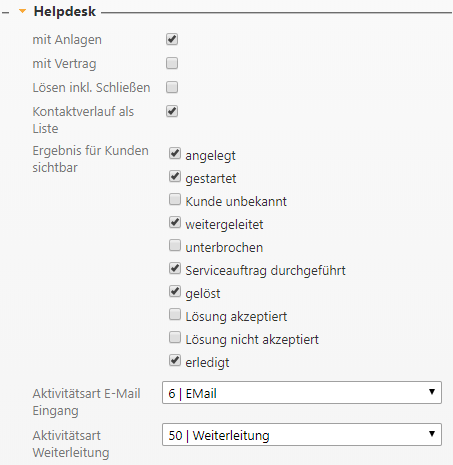Uncheck the 'angelegt' result option
Viewport: 453px width, 465px height.
pos(175,154)
